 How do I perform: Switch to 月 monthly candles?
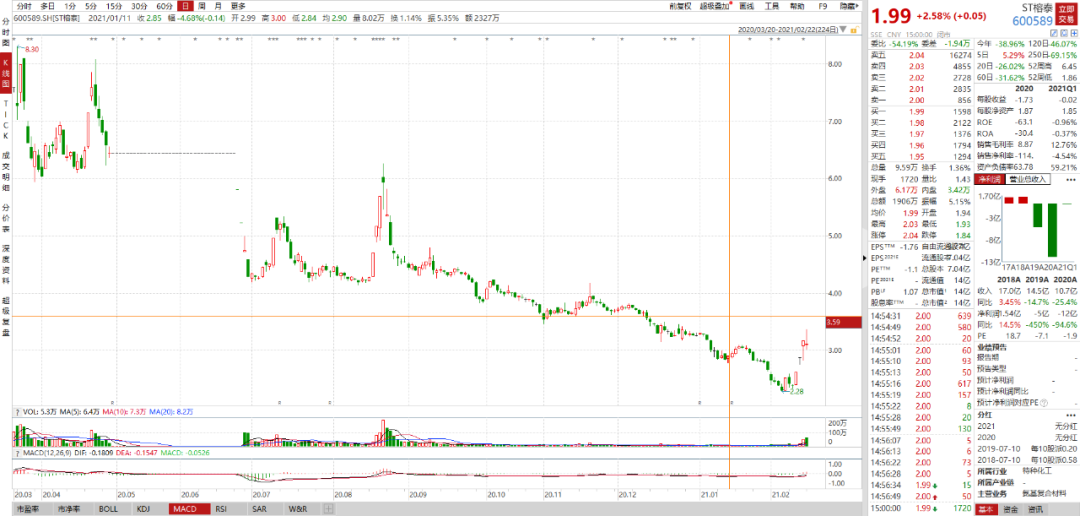click(218, 6)
